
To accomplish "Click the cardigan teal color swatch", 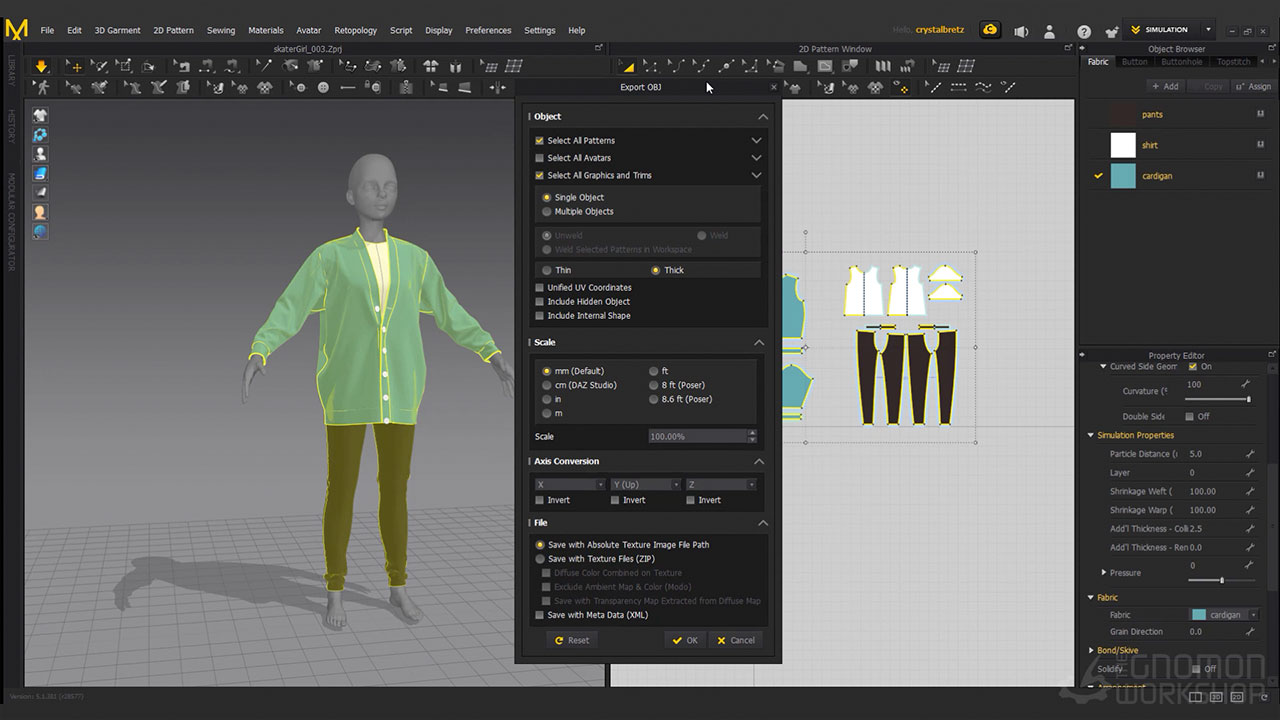I will click(x=1123, y=176).
